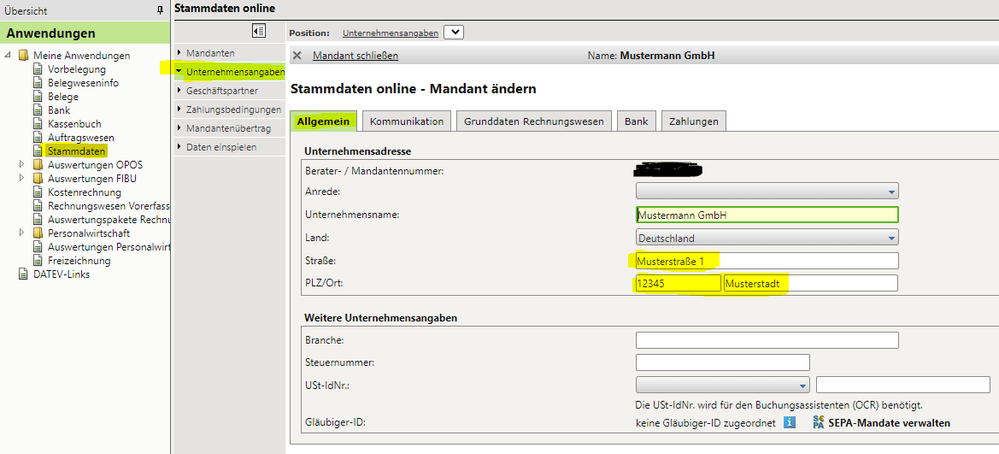Click the Branche input field
The image size is (999, 454).
767,340
